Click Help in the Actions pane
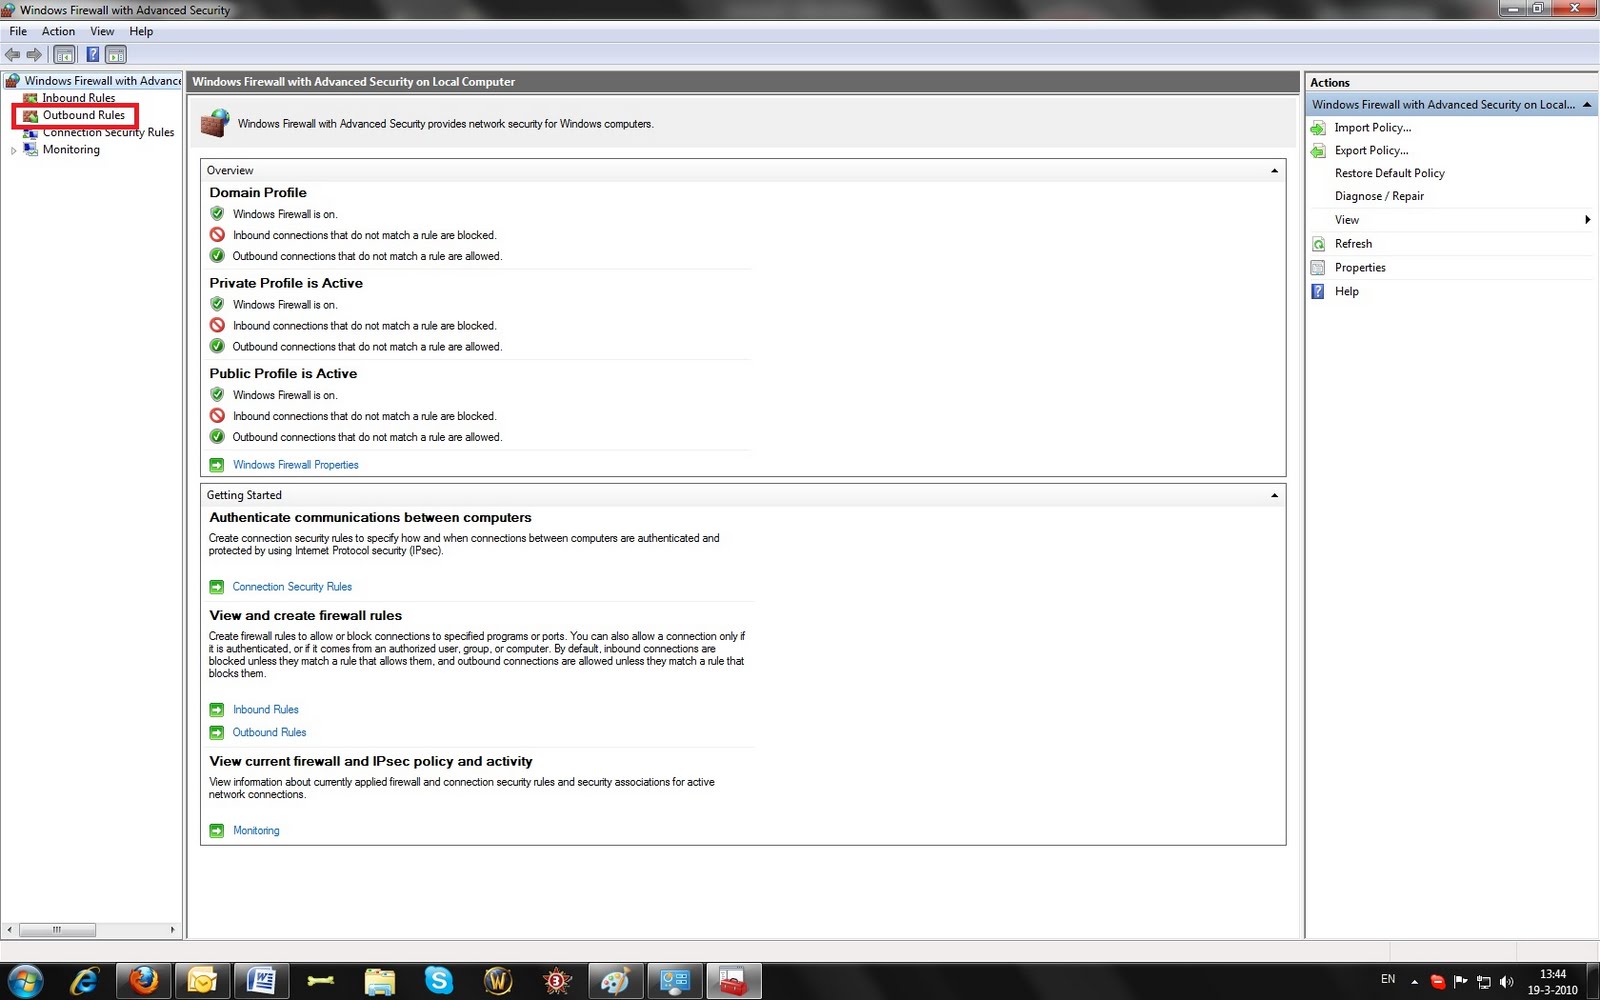 pyautogui.click(x=1346, y=292)
